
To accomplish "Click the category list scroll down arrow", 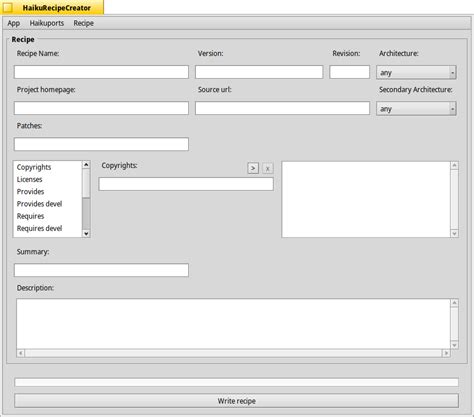I will 86,233.
